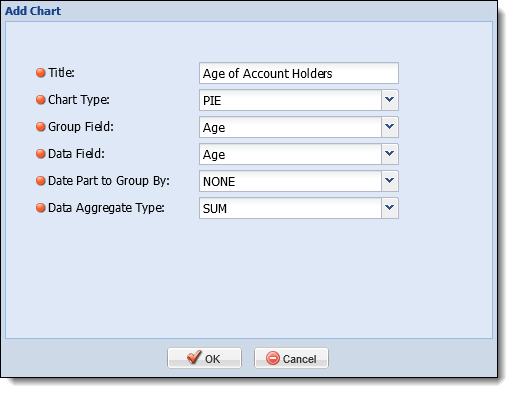This screenshot has height=393, width=513.
Task: Open the Data Aggregate Type dropdown arrow
Action: point(390,208)
